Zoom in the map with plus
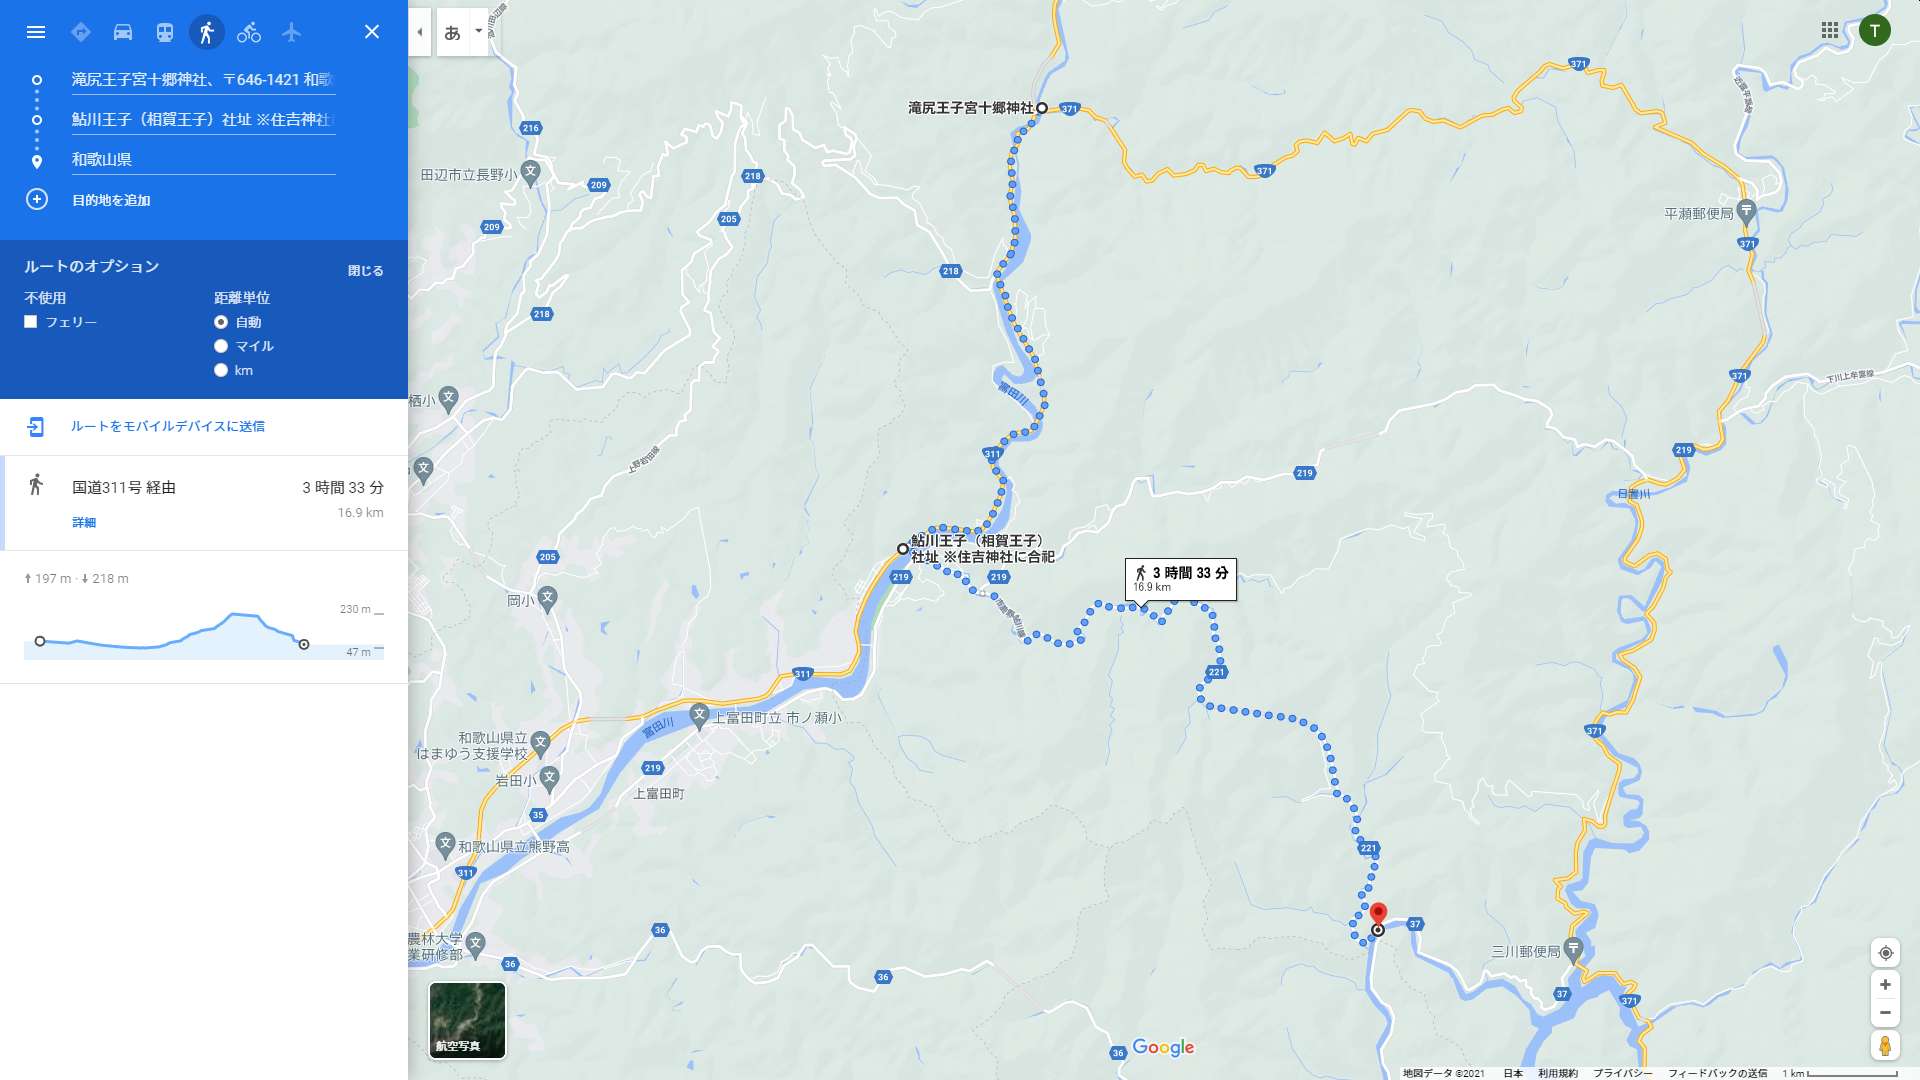Image resolution: width=1920 pixels, height=1080 pixels. click(1885, 985)
